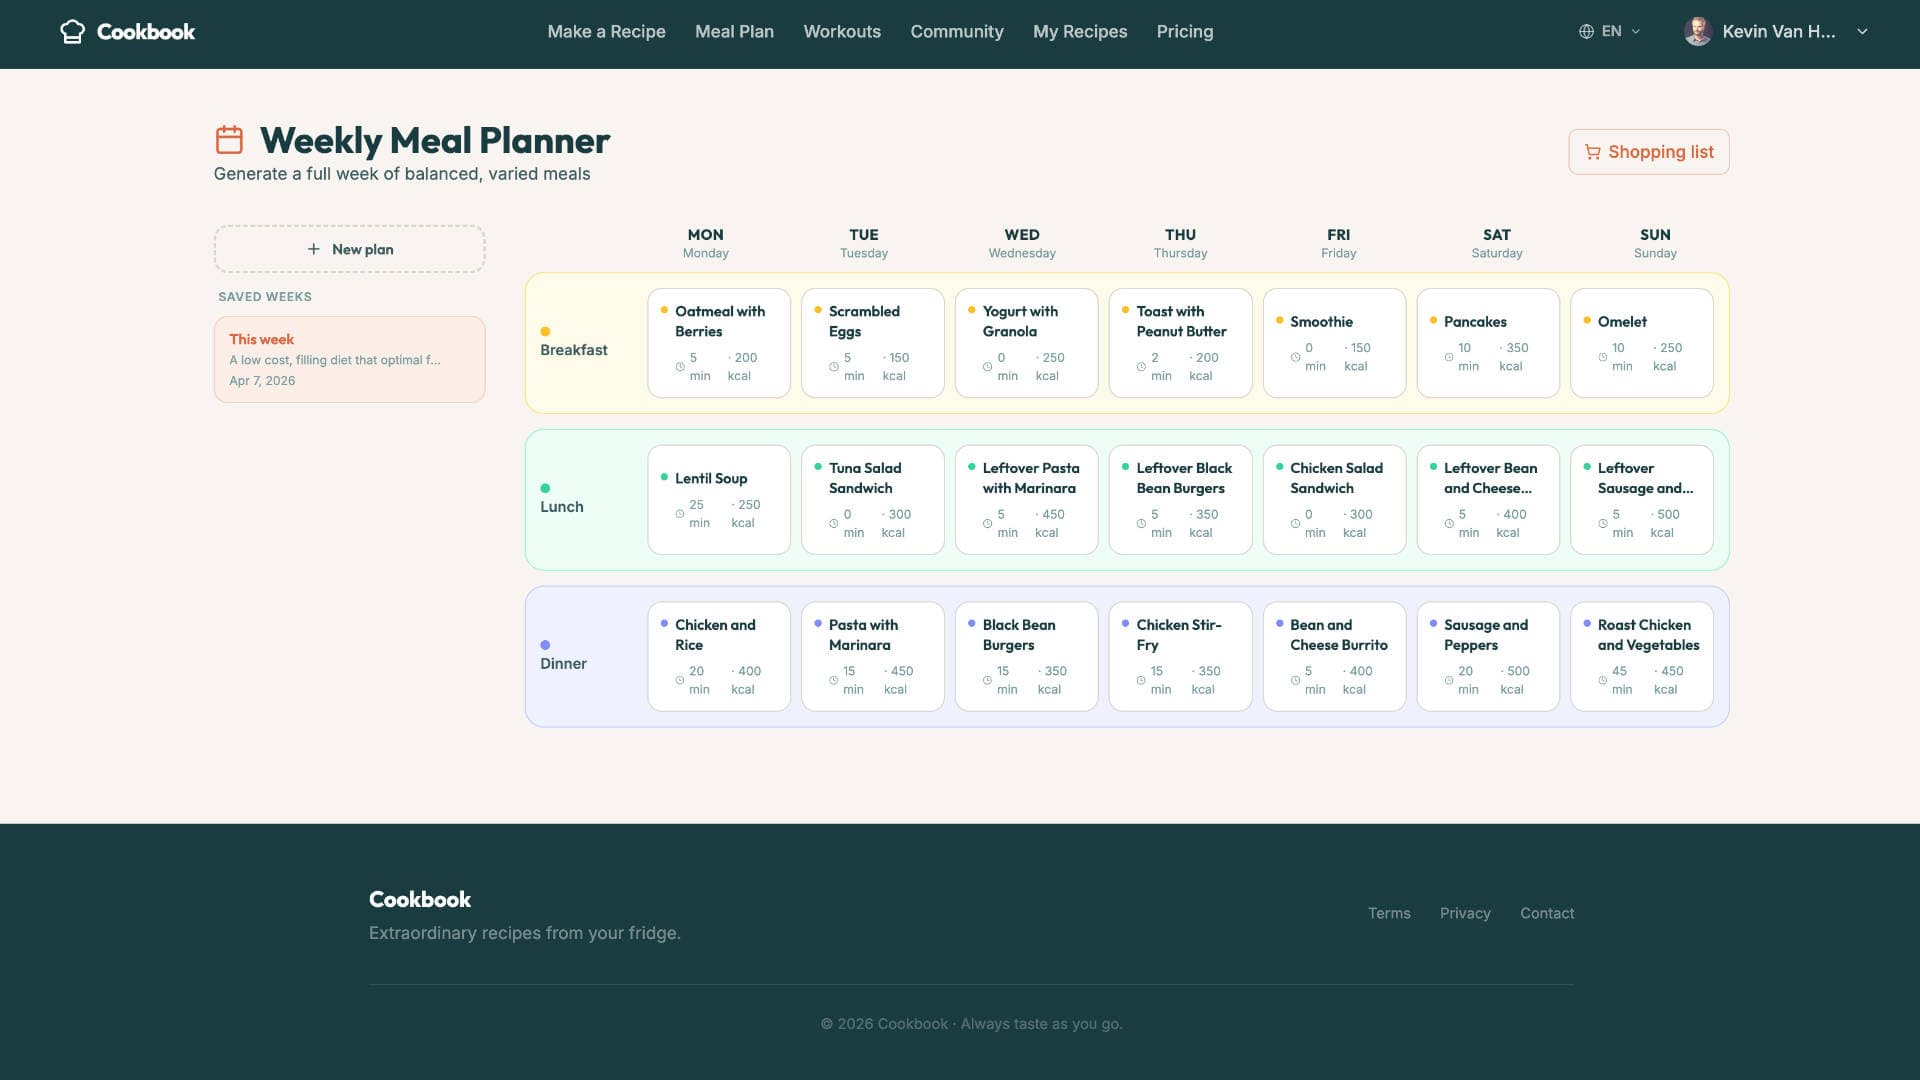Click the purple dot on Sausage and Peppers

tap(1433, 624)
